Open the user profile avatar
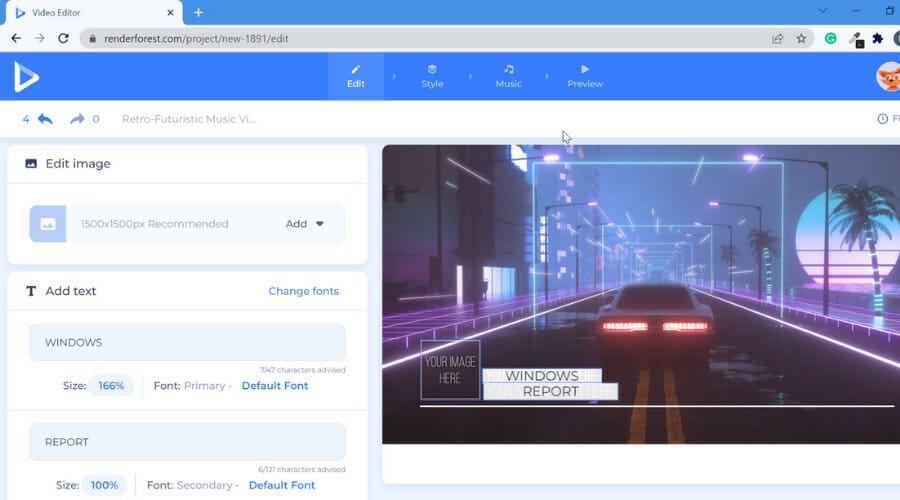The width and height of the screenshot is (900, 500). click(888, 76)
